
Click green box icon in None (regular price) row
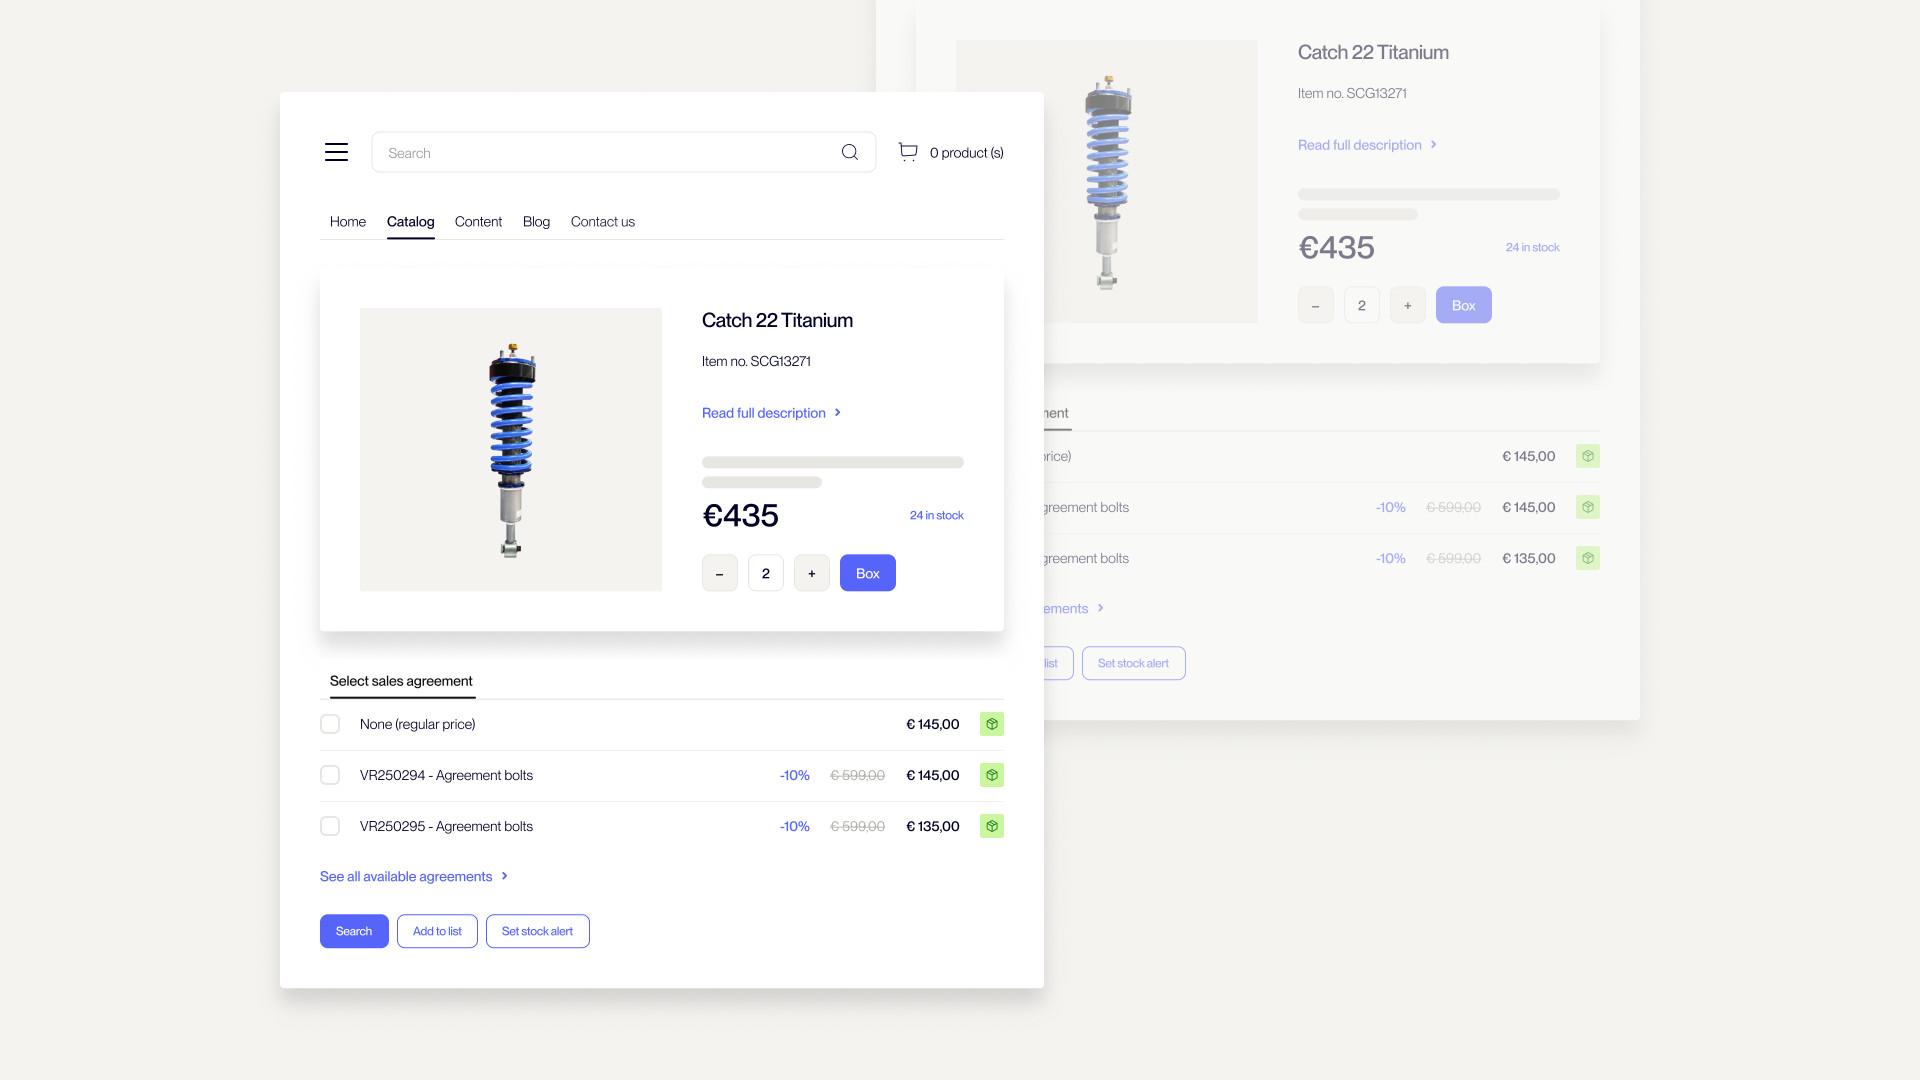tap(992, 724)
